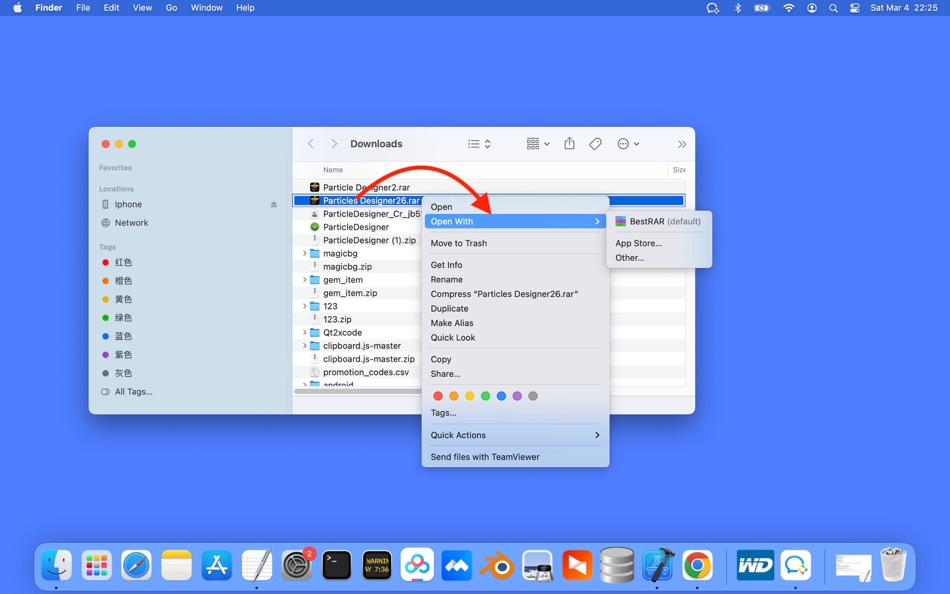The height and width of the screenshot is (594, 950).
Task: Expand the gem_item folder
Action: point(307,280)
